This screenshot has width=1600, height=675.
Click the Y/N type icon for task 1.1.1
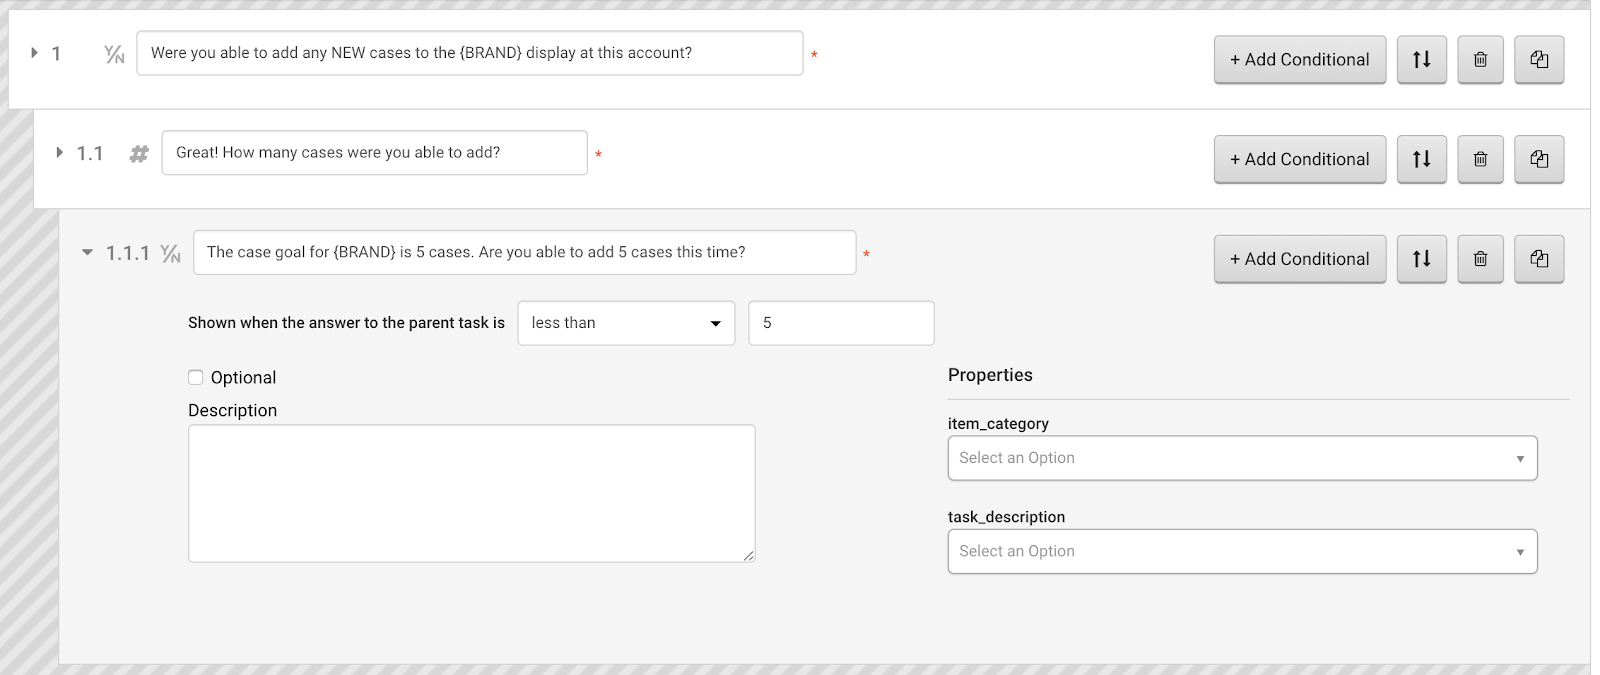point(171,254)
